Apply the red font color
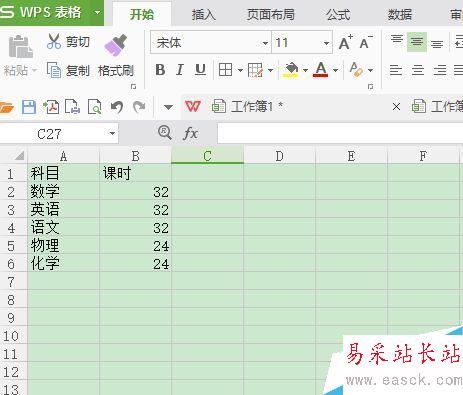This screenshot has width=463, height=395. (x=321, y=70)
